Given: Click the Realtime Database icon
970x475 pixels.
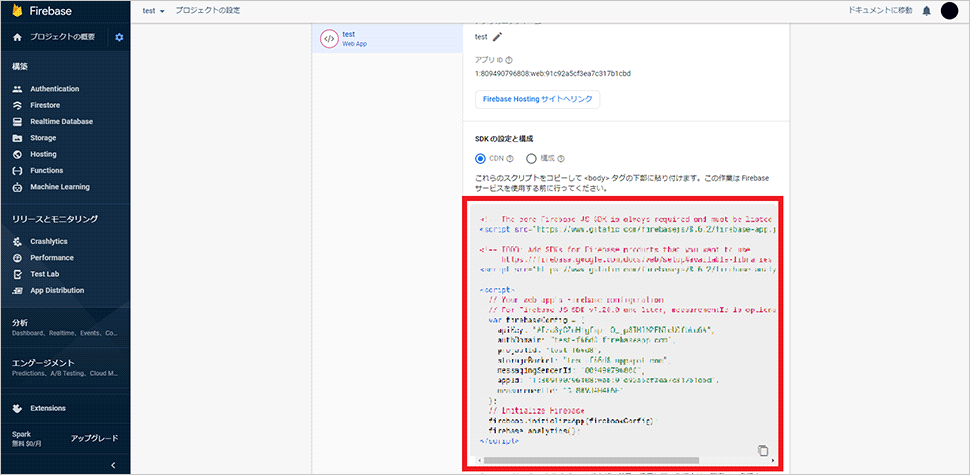Looking at the screenshot, I should [17, 122].
